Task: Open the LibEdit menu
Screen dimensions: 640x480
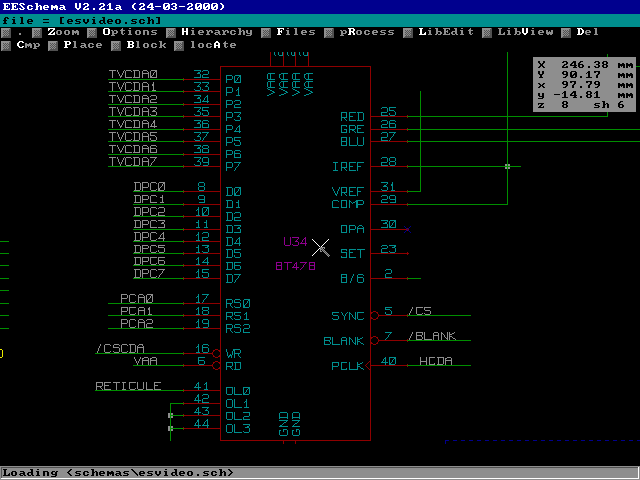Action: click(446, 32)
